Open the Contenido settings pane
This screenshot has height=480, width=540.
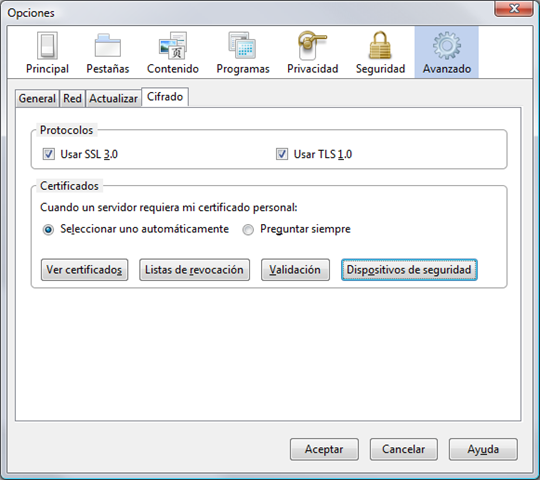click(173, 53)
